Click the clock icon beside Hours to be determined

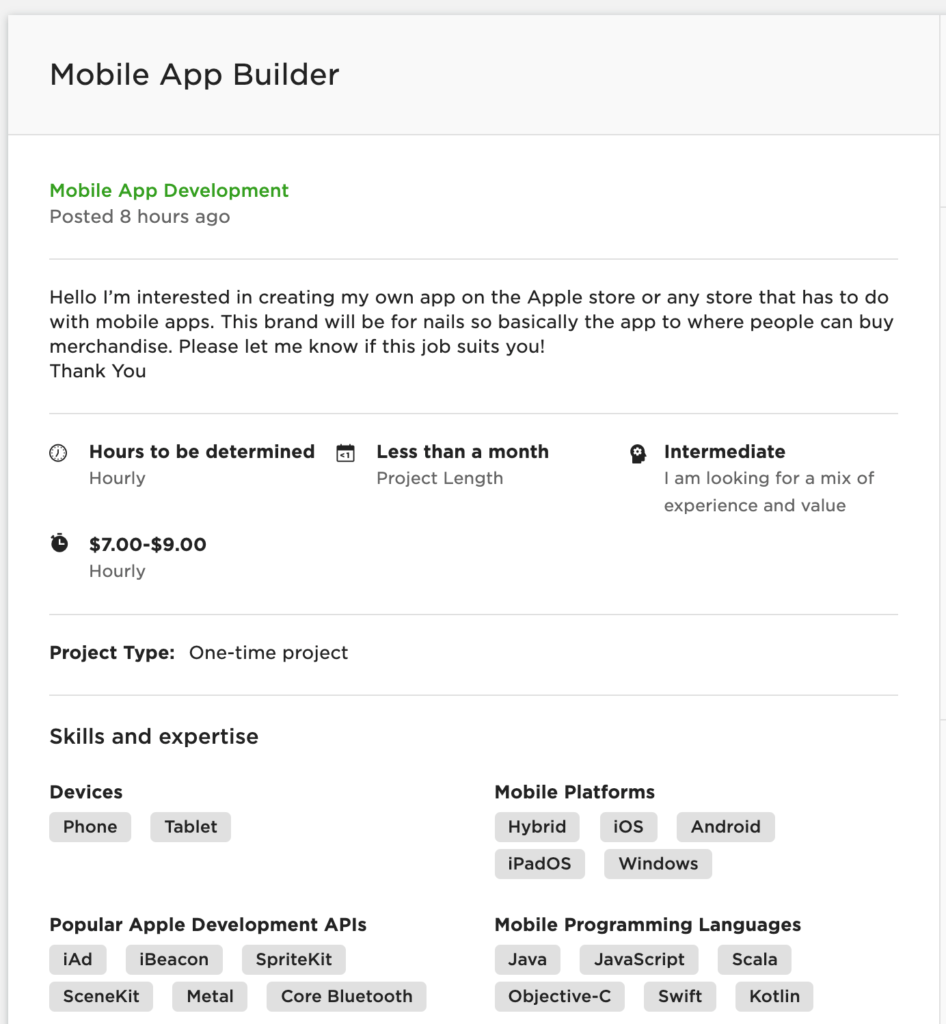pos(59,453)
